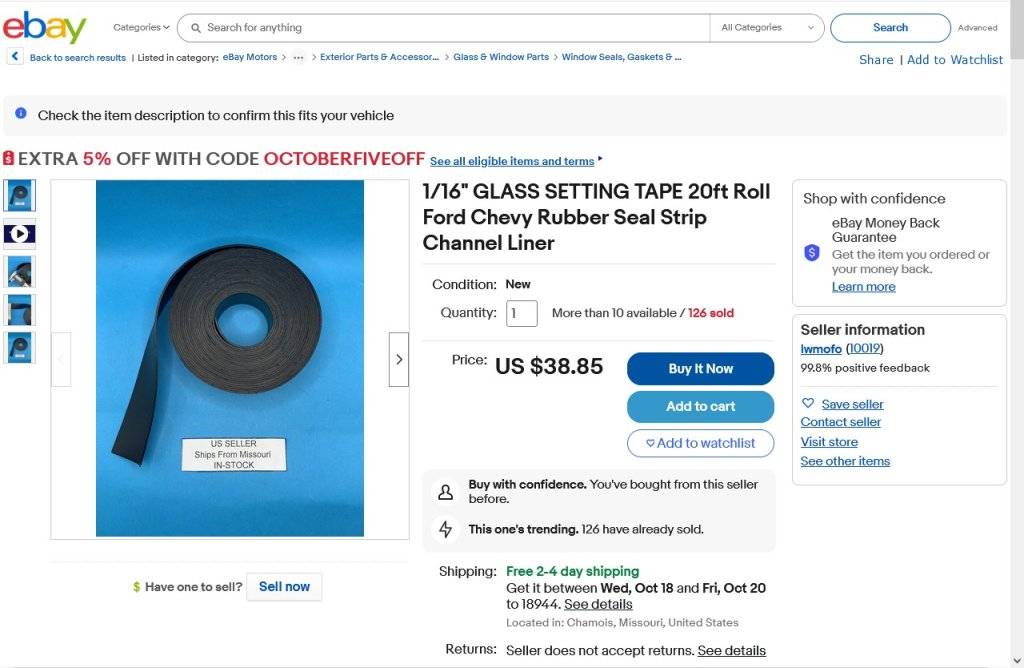Viewport: 1024px width, 668px height.
Task: Open the All Categories selector
Action: tap(767, 28)
